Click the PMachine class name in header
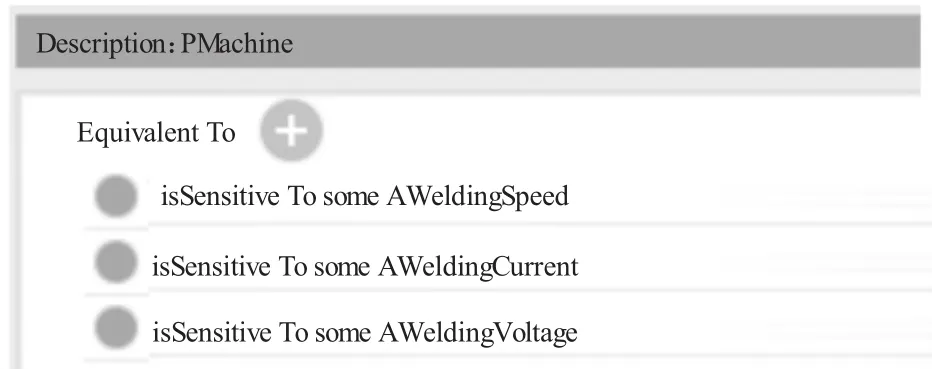Image resolution: width=932 pixels, height=369 pixels. (x=237, y=43)
